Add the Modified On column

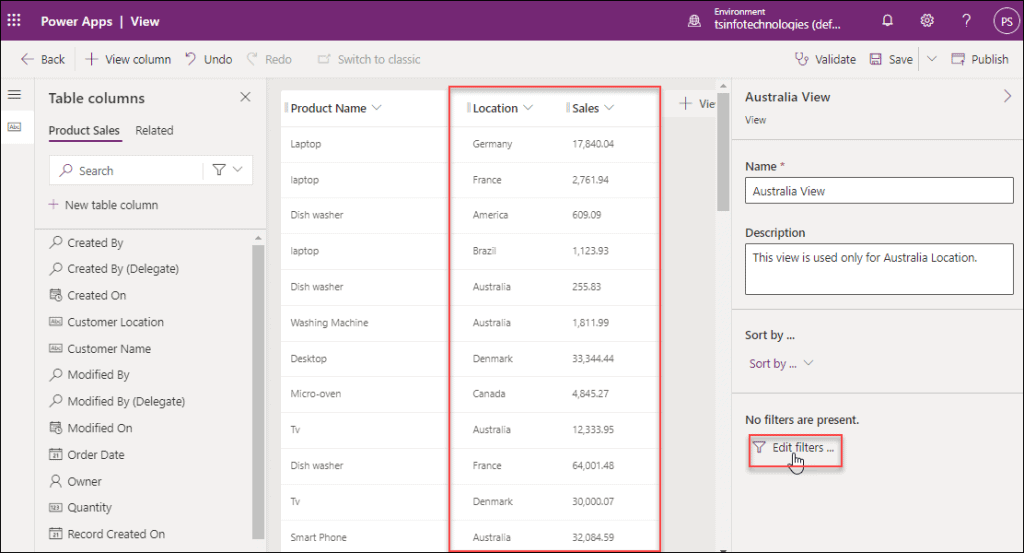[91, 428]
